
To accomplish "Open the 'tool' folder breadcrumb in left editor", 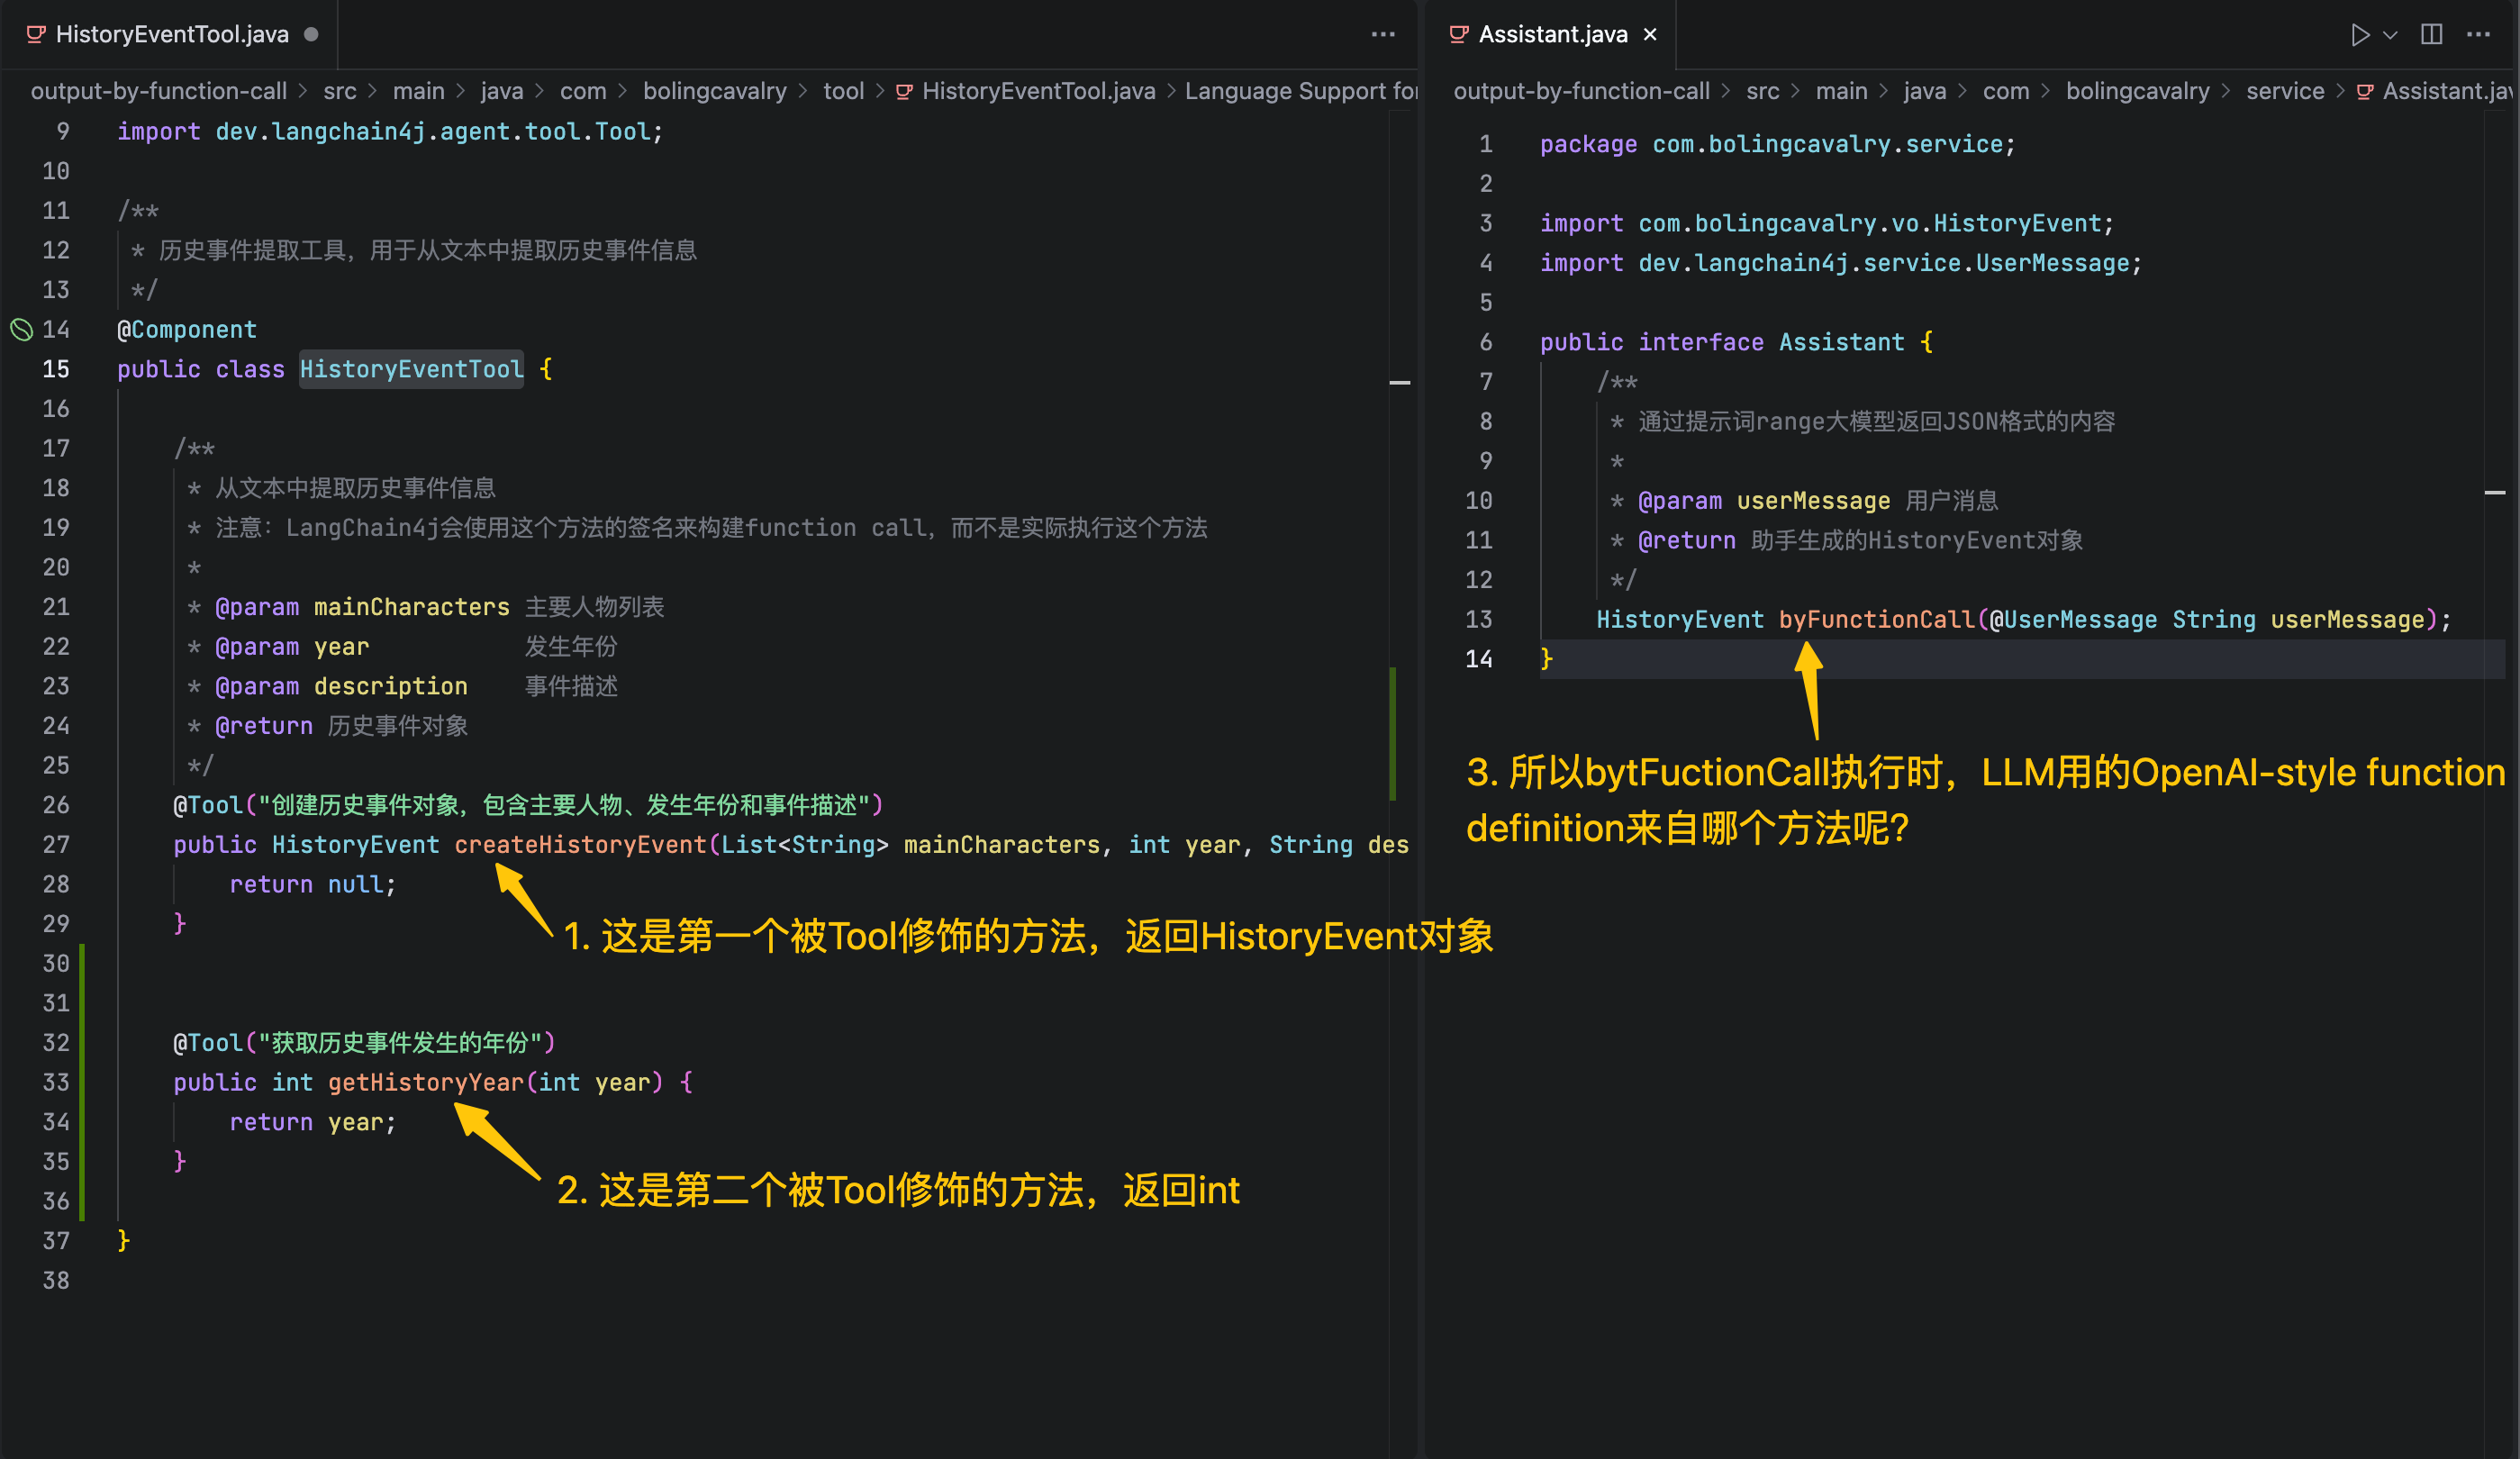I will (843, 91).
